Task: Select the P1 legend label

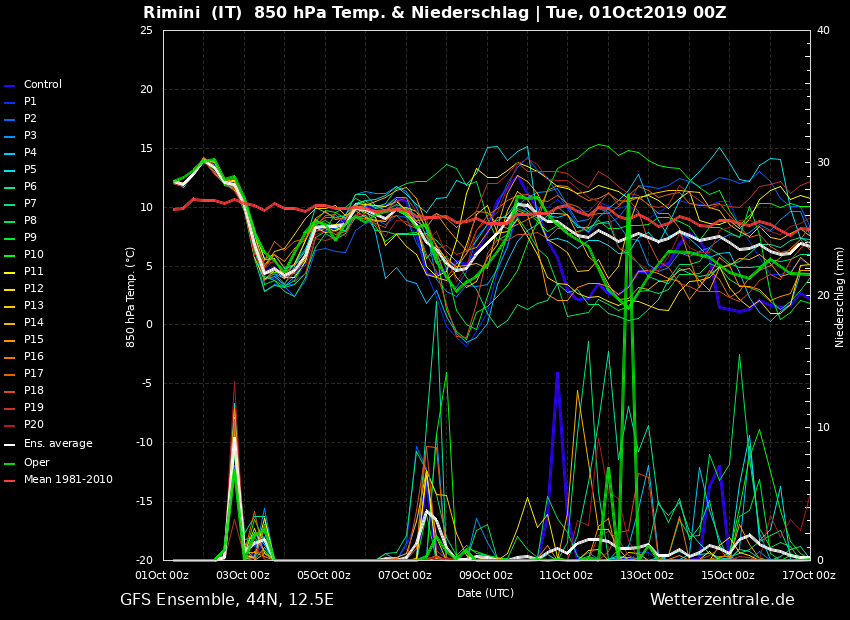Action: pyautogui.click(x=30, y=102)
